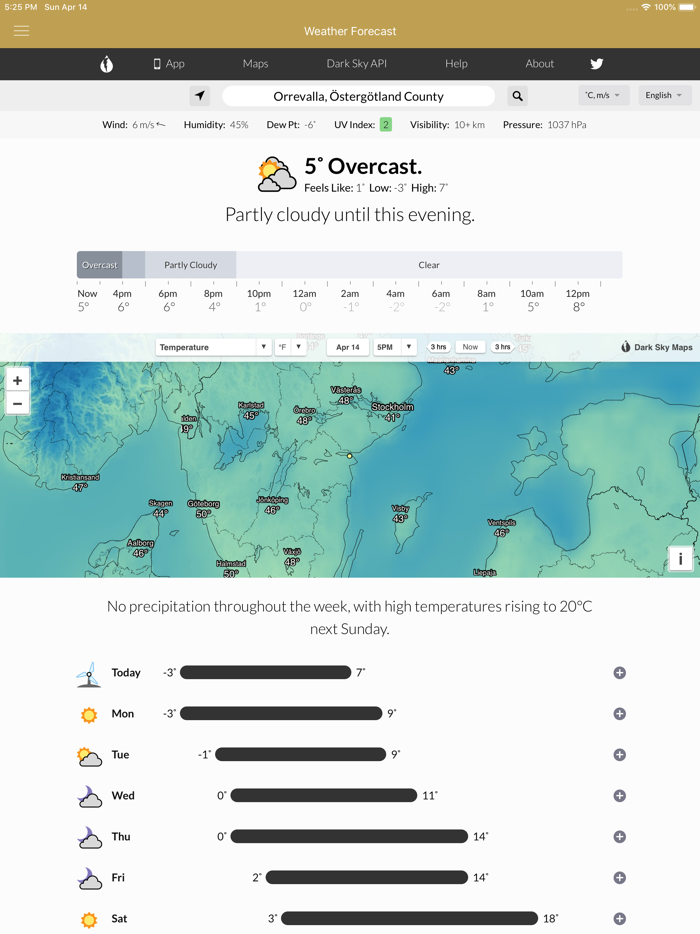Image resolution: width=700 pixels, height=934 pixels.
Task: Click Today's temperature range bar
Action: coord(266,673)
